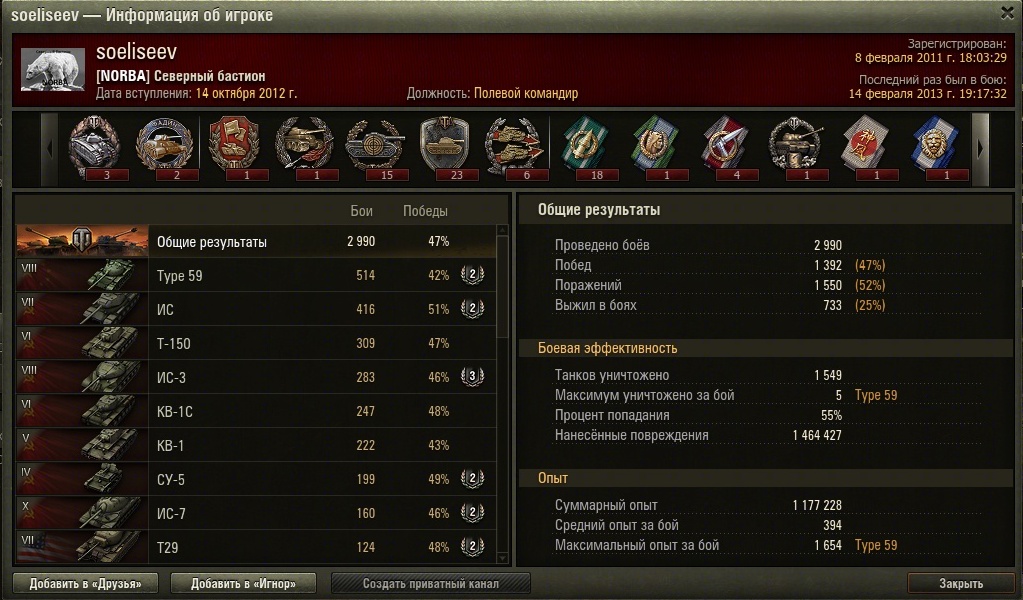Click the two-tanks arrows medal with count 6
The width and height of the screenshot is (1023, 600).
click(515, 144)
